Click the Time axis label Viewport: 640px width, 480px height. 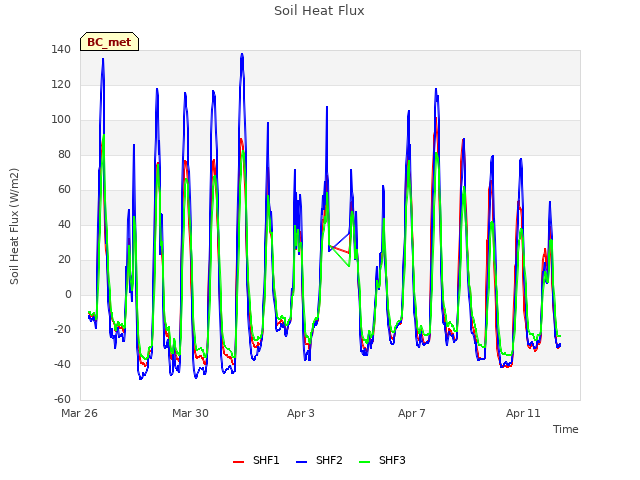pos(565,429)
